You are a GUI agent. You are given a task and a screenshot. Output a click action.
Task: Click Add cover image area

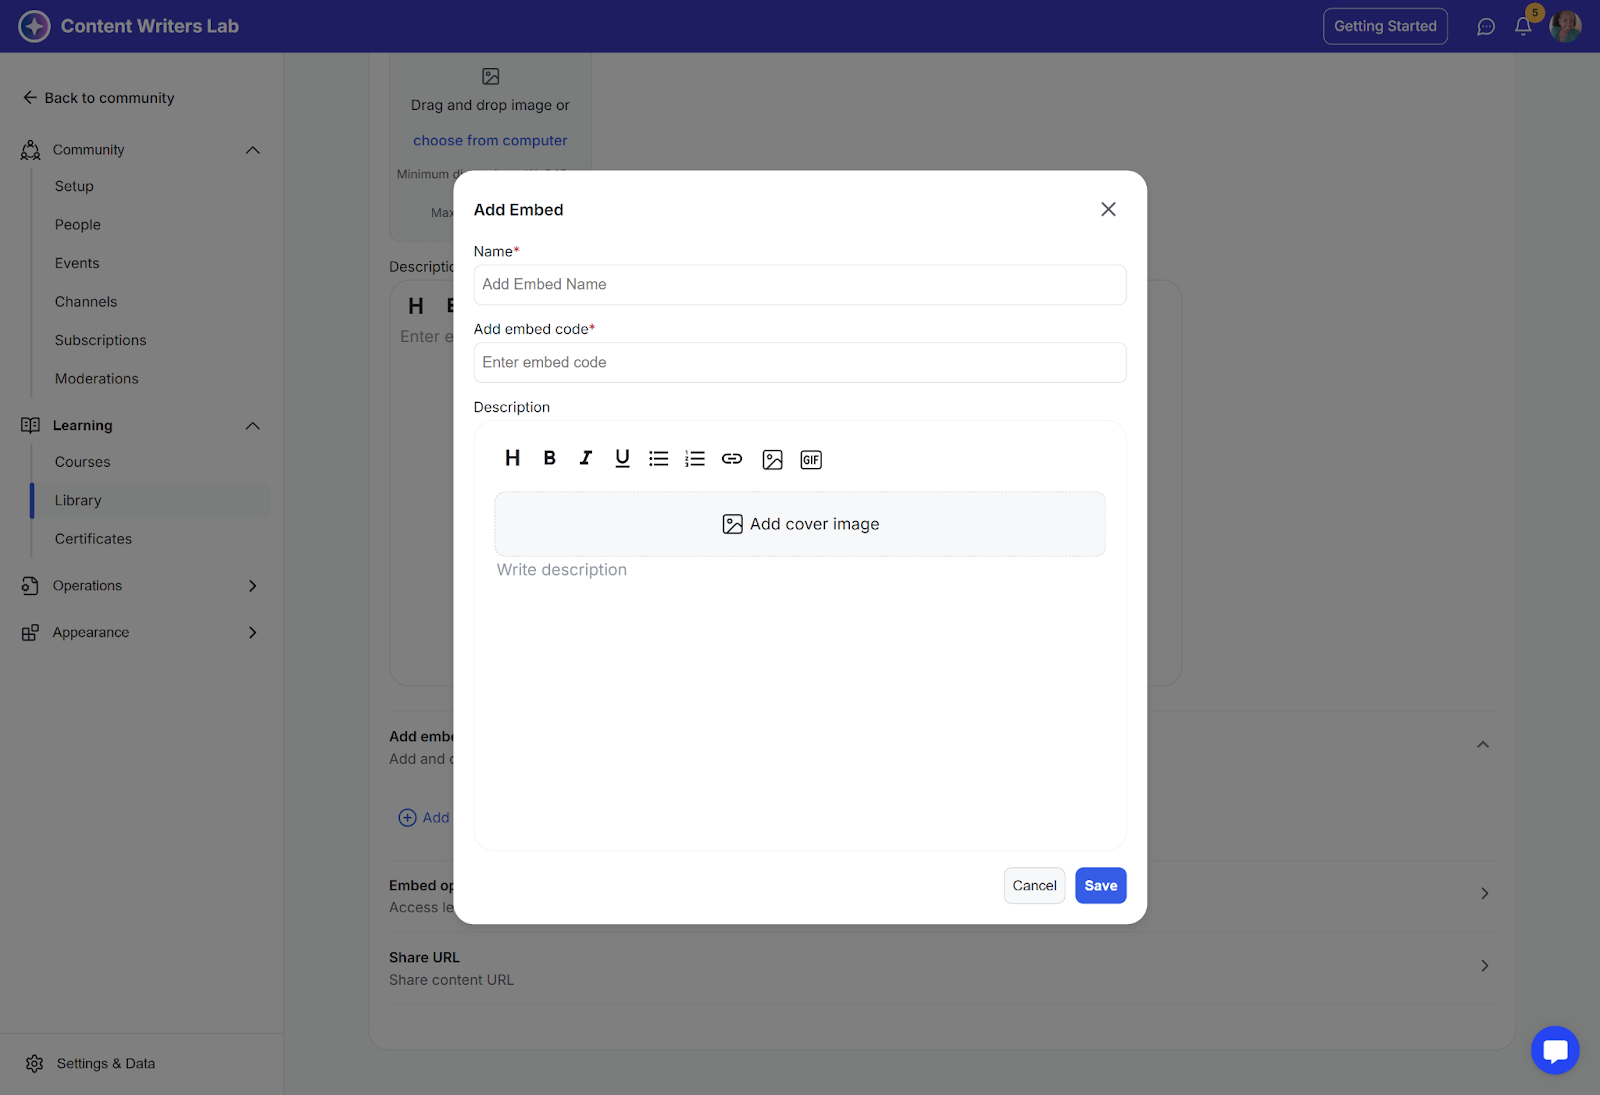click(800, 524)
